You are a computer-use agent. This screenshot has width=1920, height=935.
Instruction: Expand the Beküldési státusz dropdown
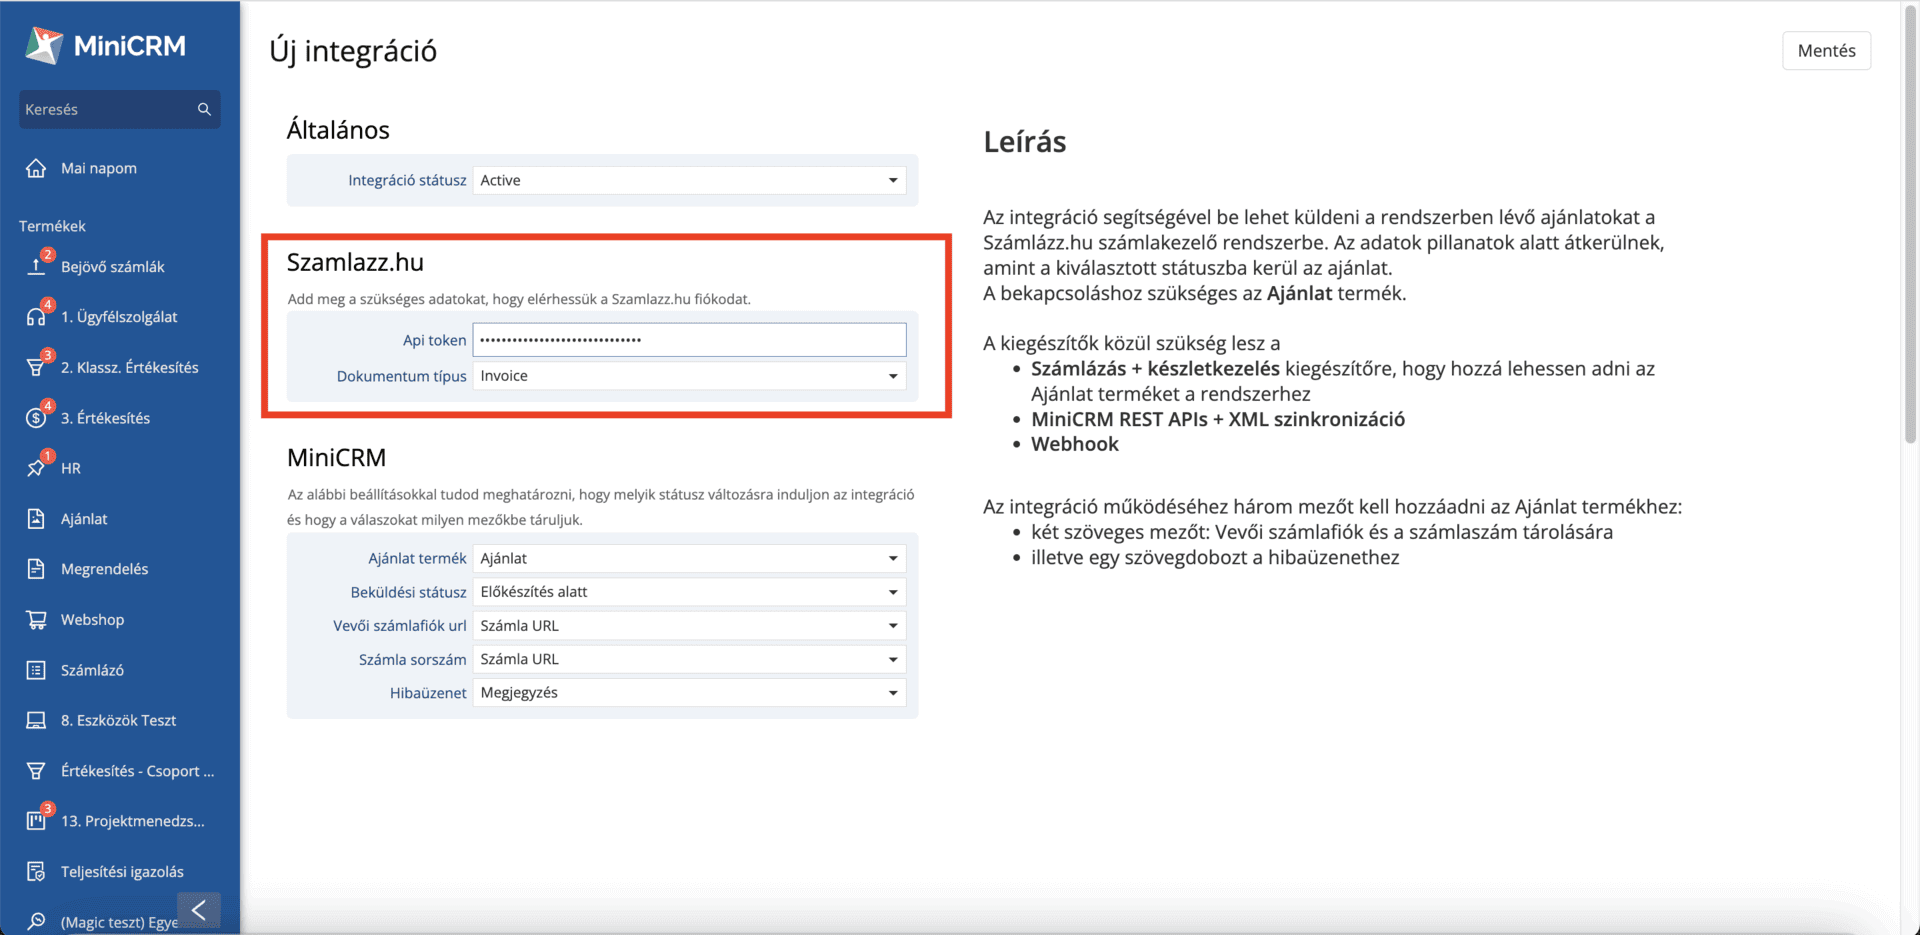[x=689, y=592]
